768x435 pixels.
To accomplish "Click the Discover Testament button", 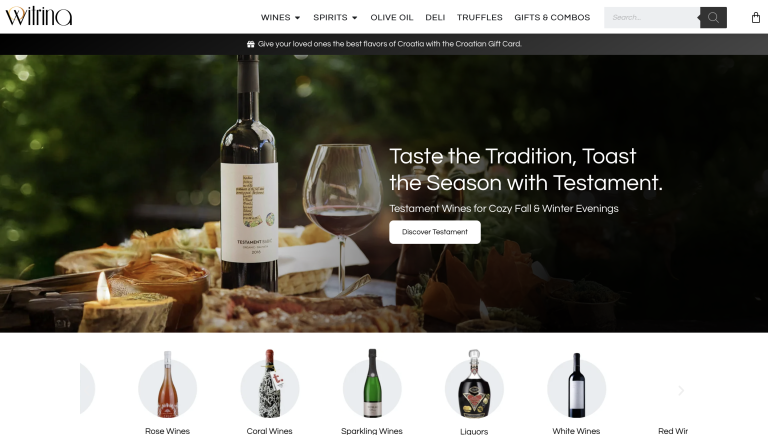I will pyautogui.click(x=435, y=232).
